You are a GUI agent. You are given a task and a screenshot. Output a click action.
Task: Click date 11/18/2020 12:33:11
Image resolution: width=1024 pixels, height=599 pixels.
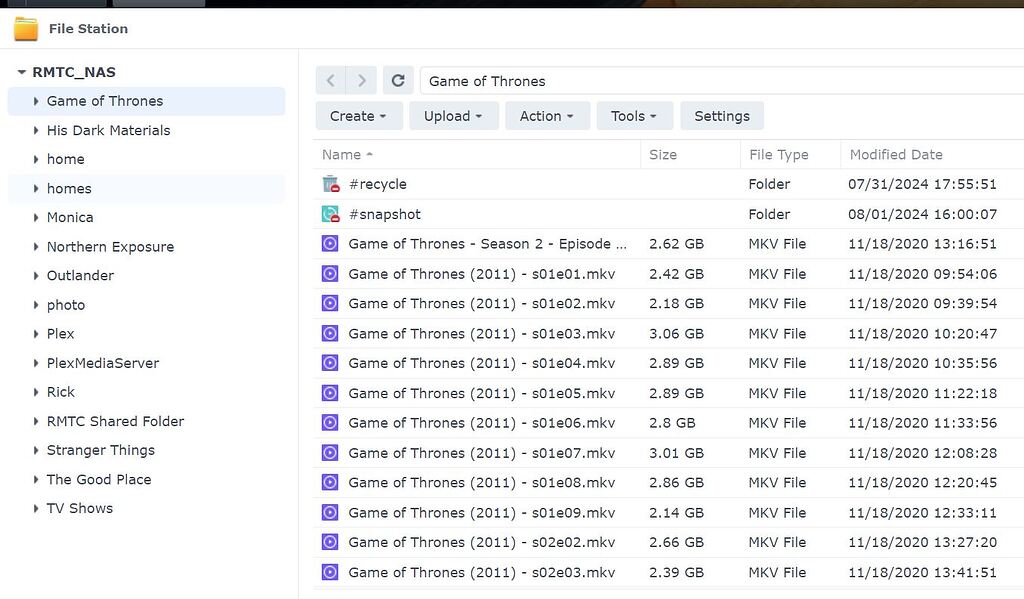pos(922,512)
